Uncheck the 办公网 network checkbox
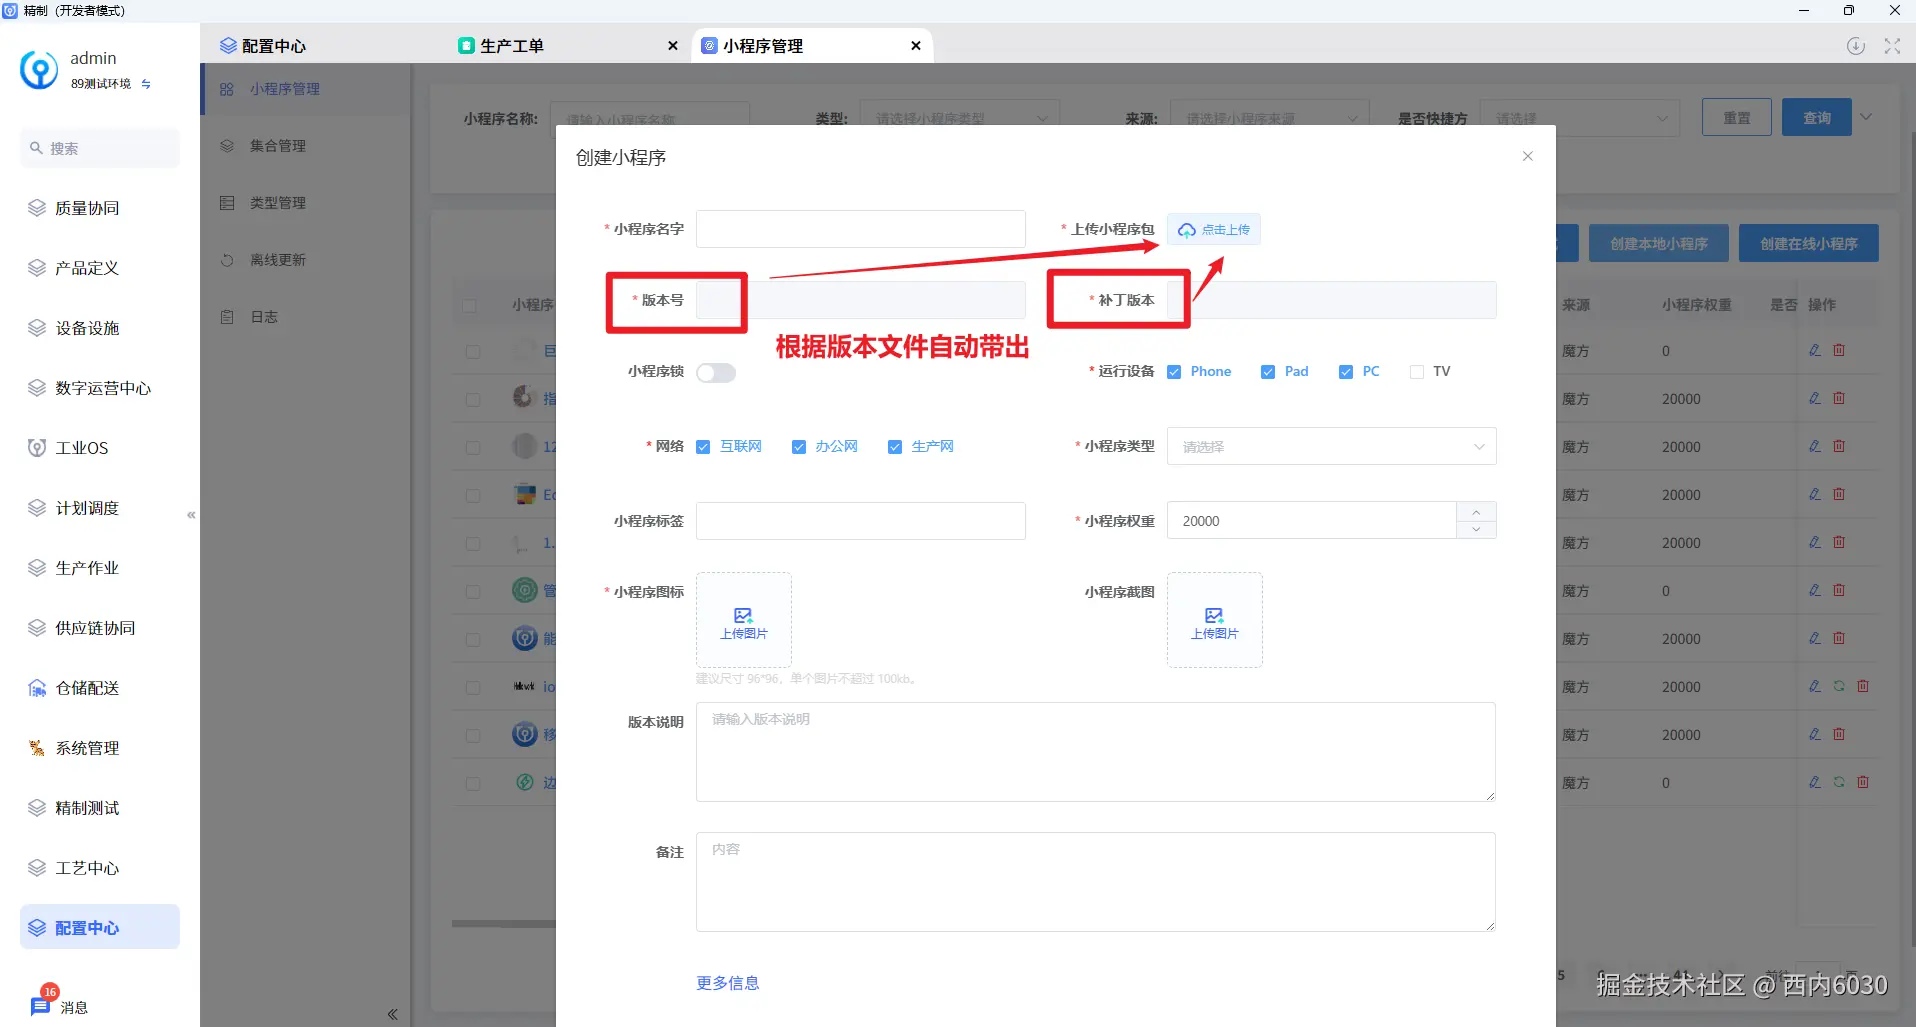The image size is (1916, 1027). 798,447
